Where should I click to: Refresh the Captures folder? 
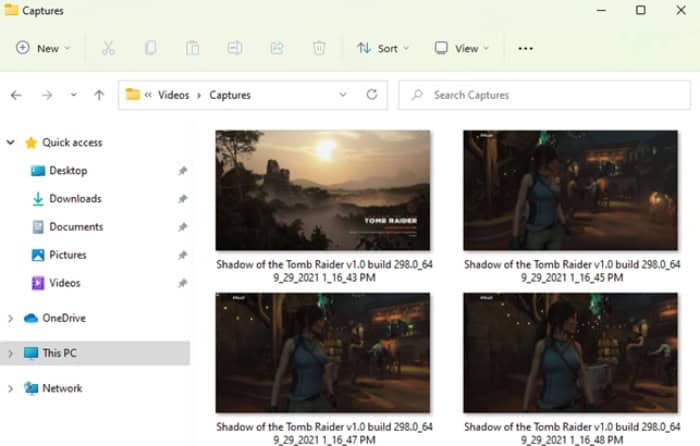371,95
